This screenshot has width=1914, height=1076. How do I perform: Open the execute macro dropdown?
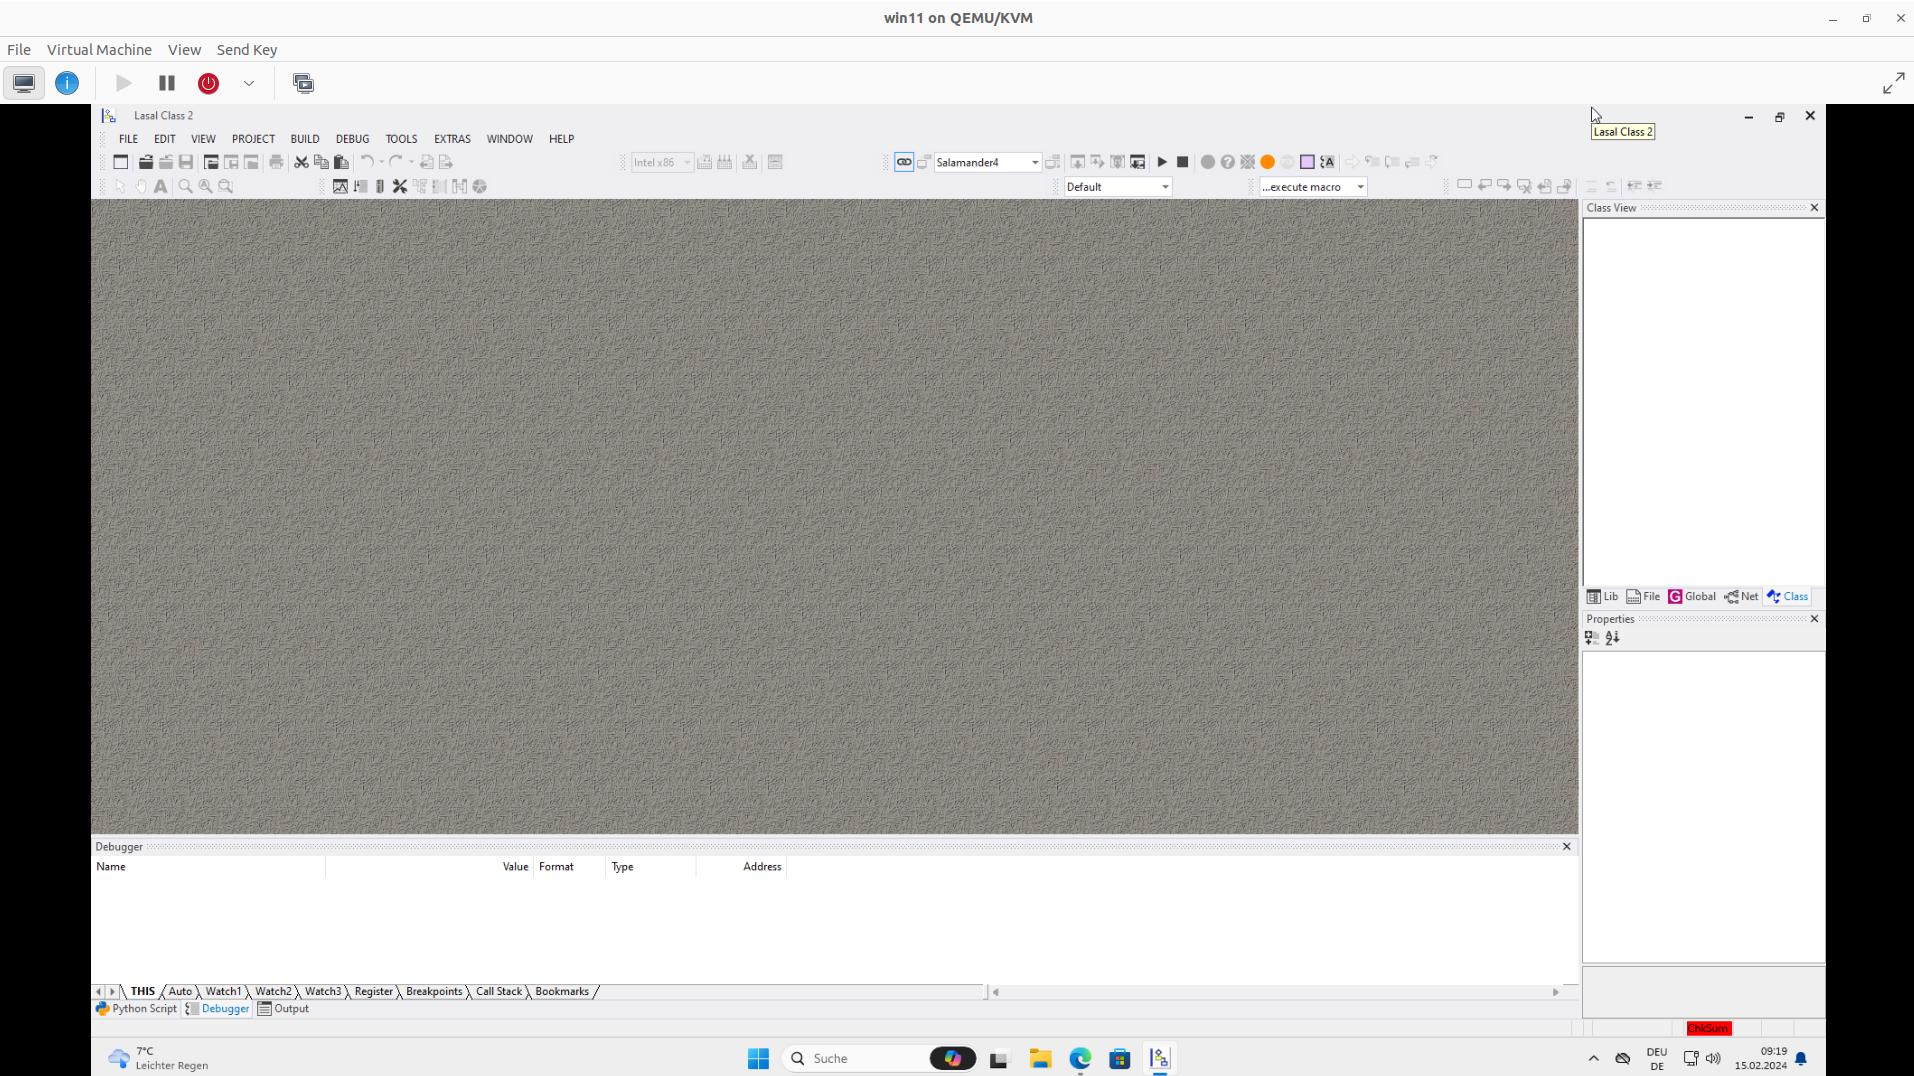[x=1359, y=187]
